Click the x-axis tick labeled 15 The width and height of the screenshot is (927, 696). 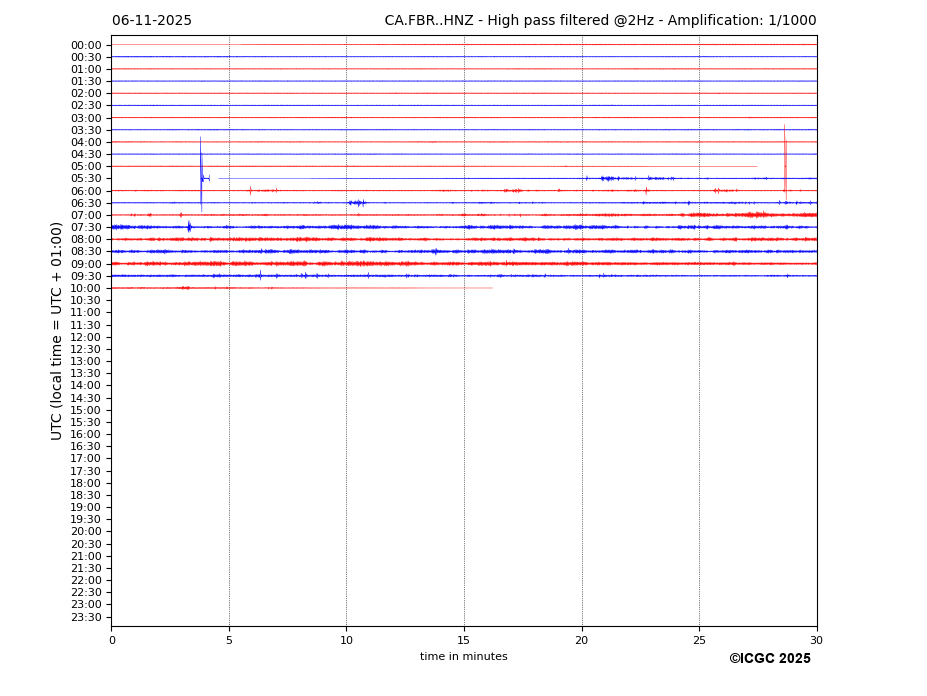coord(464,640)
